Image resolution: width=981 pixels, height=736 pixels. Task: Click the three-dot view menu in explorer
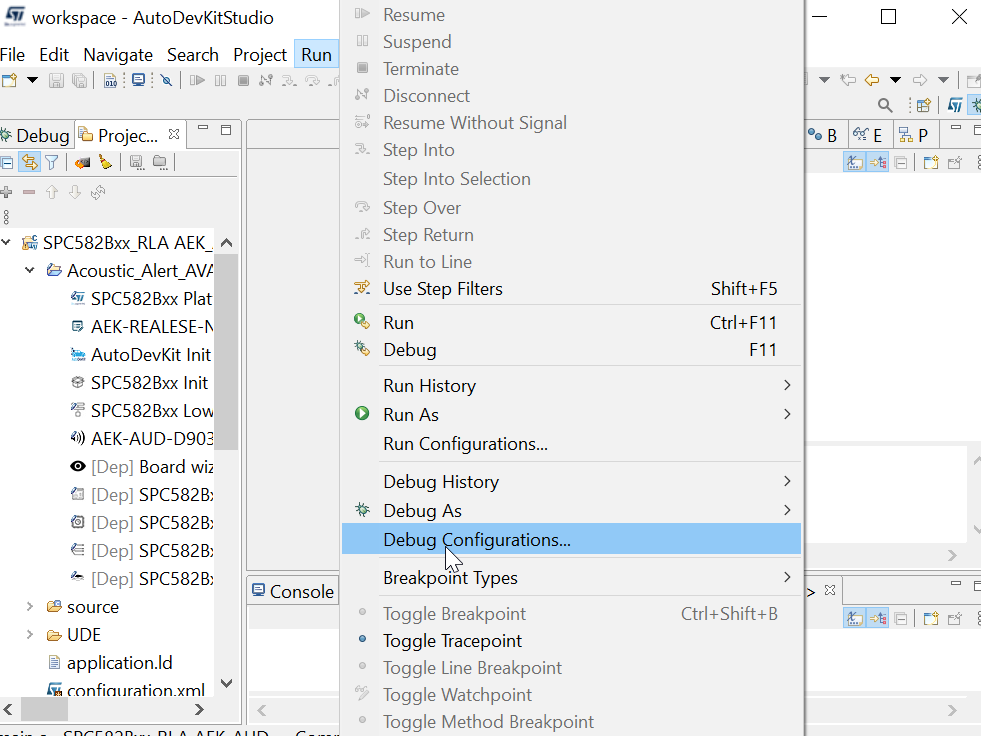point(6,217)
